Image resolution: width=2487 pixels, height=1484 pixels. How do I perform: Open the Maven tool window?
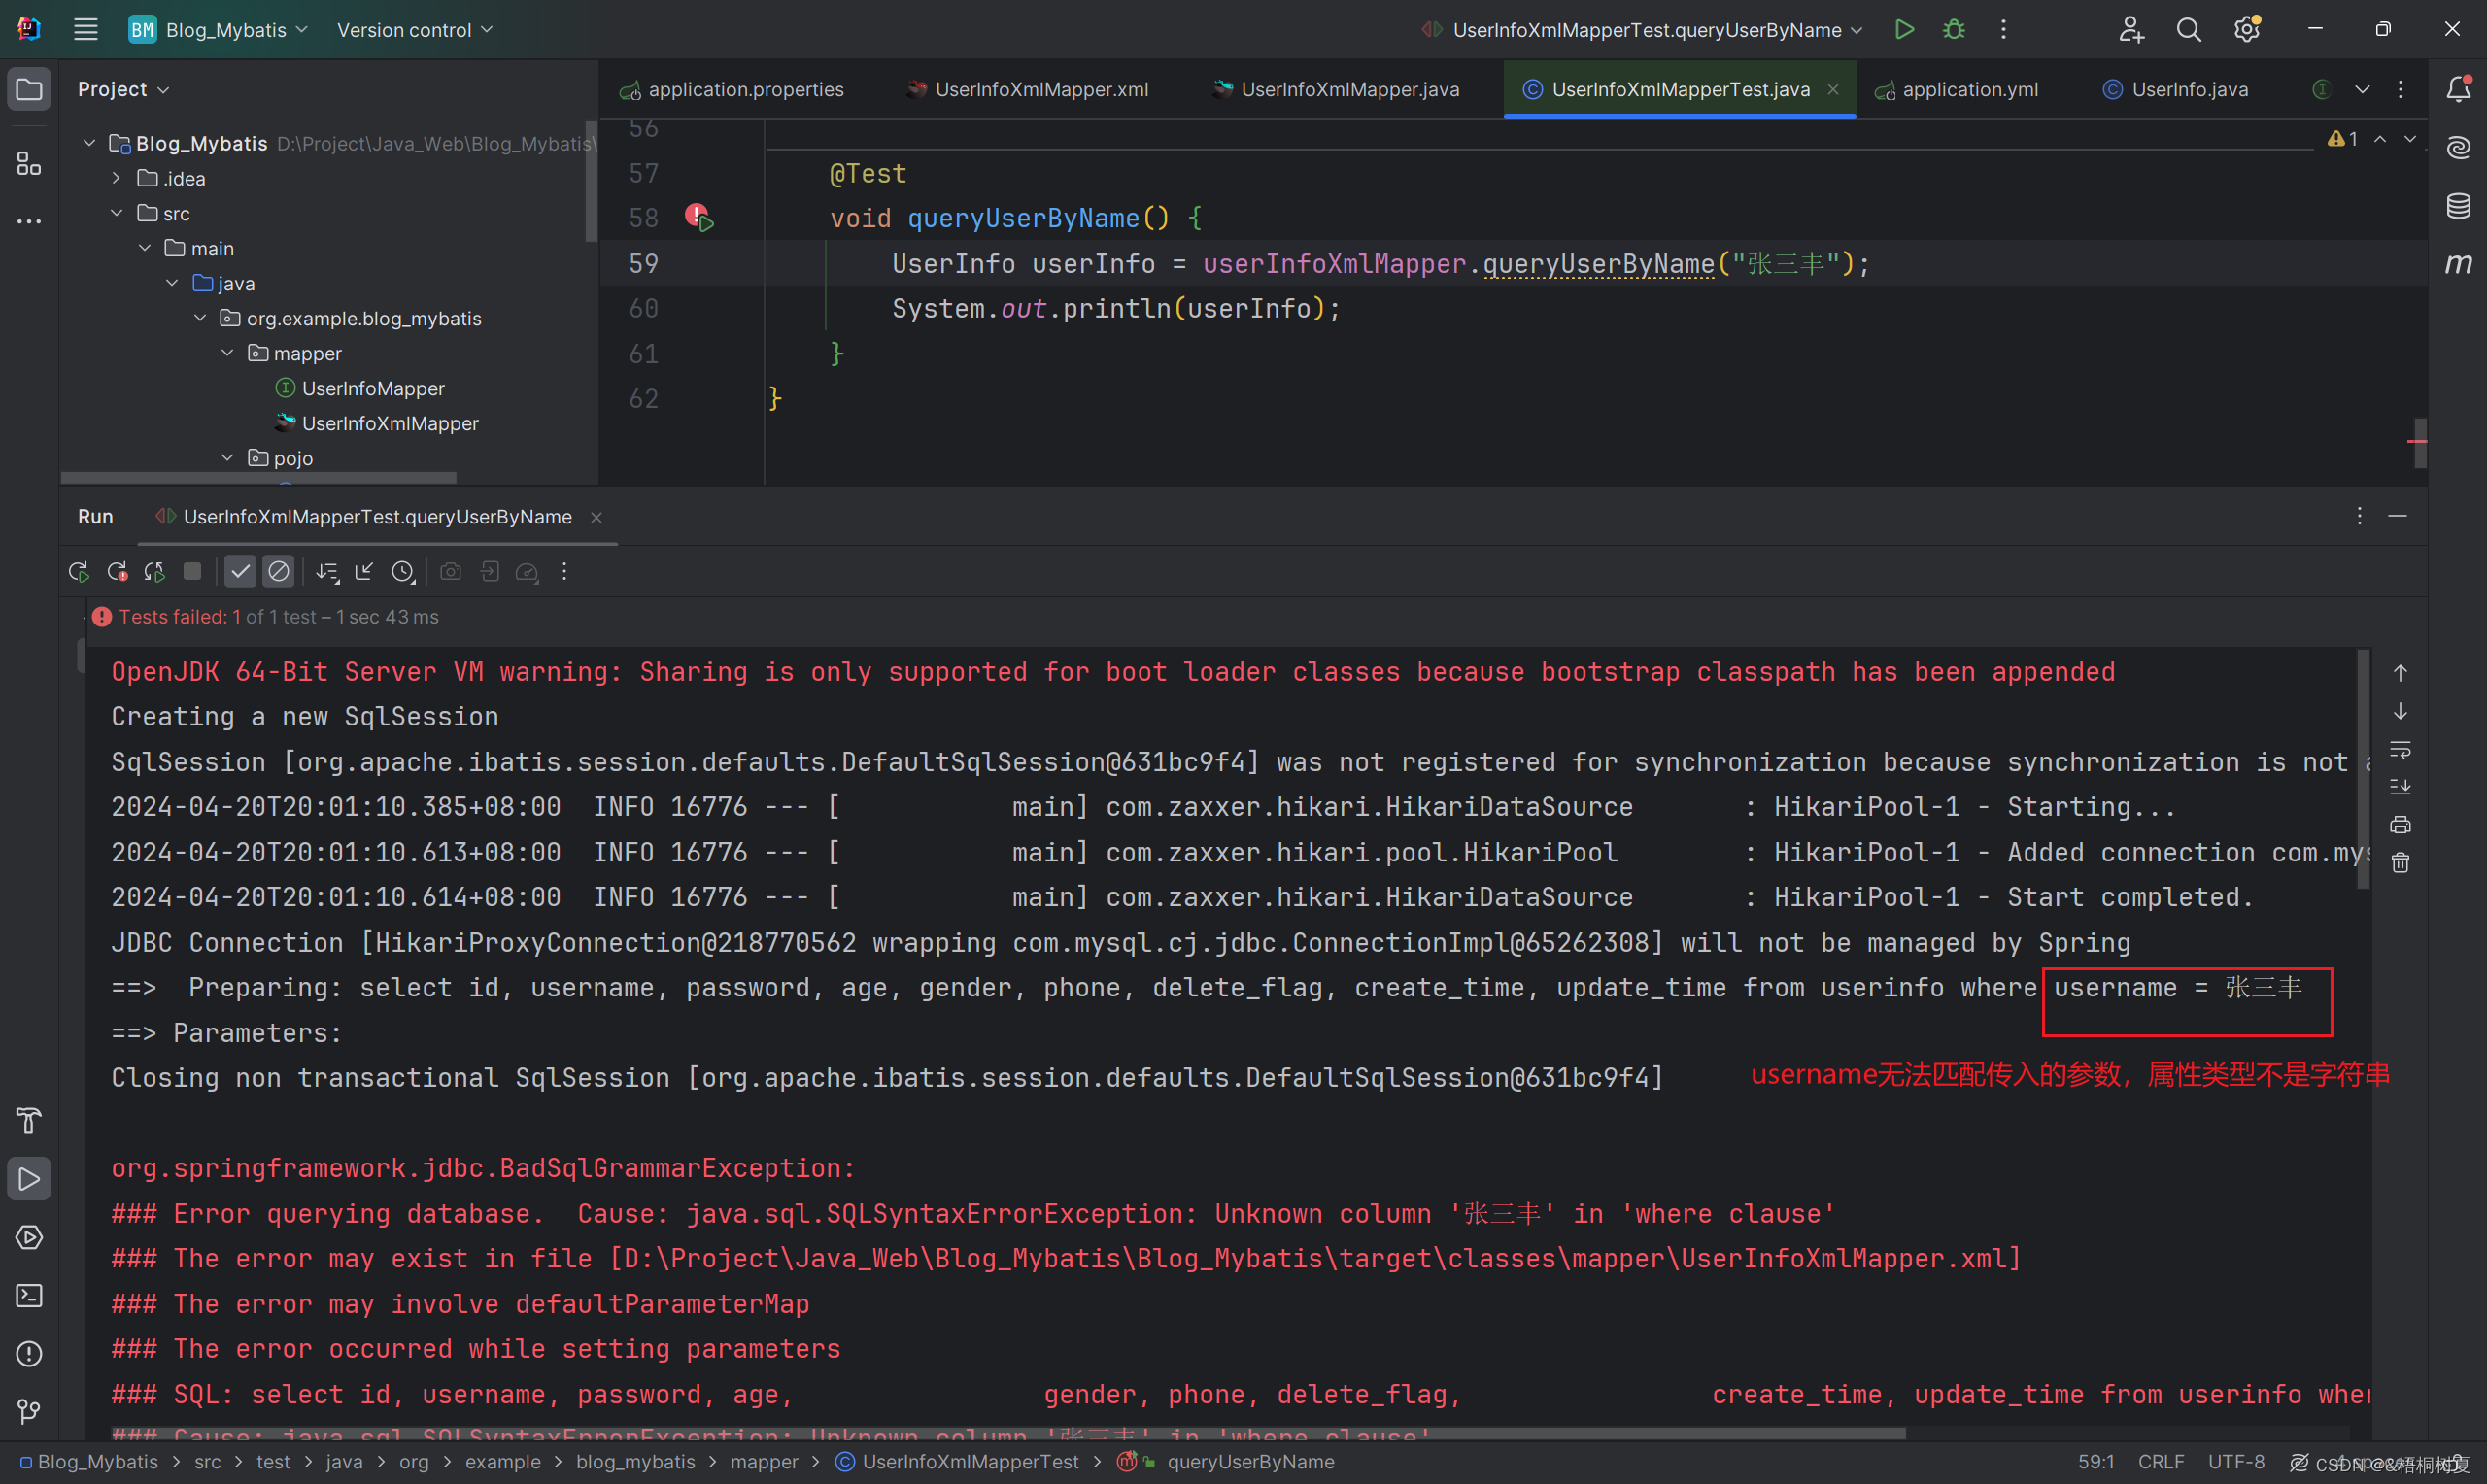[x=2458, y=264]
